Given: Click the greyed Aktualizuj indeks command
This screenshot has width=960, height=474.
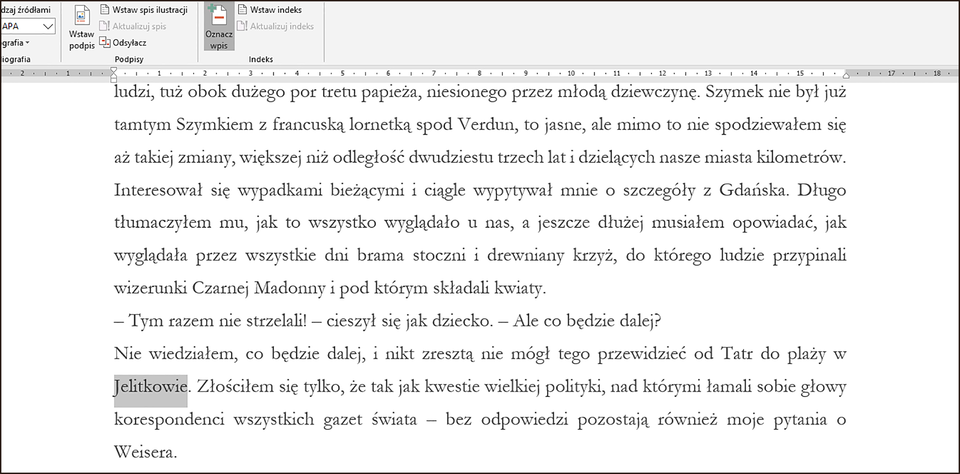Looking at the screenshot, I should (x=276, y=26).
